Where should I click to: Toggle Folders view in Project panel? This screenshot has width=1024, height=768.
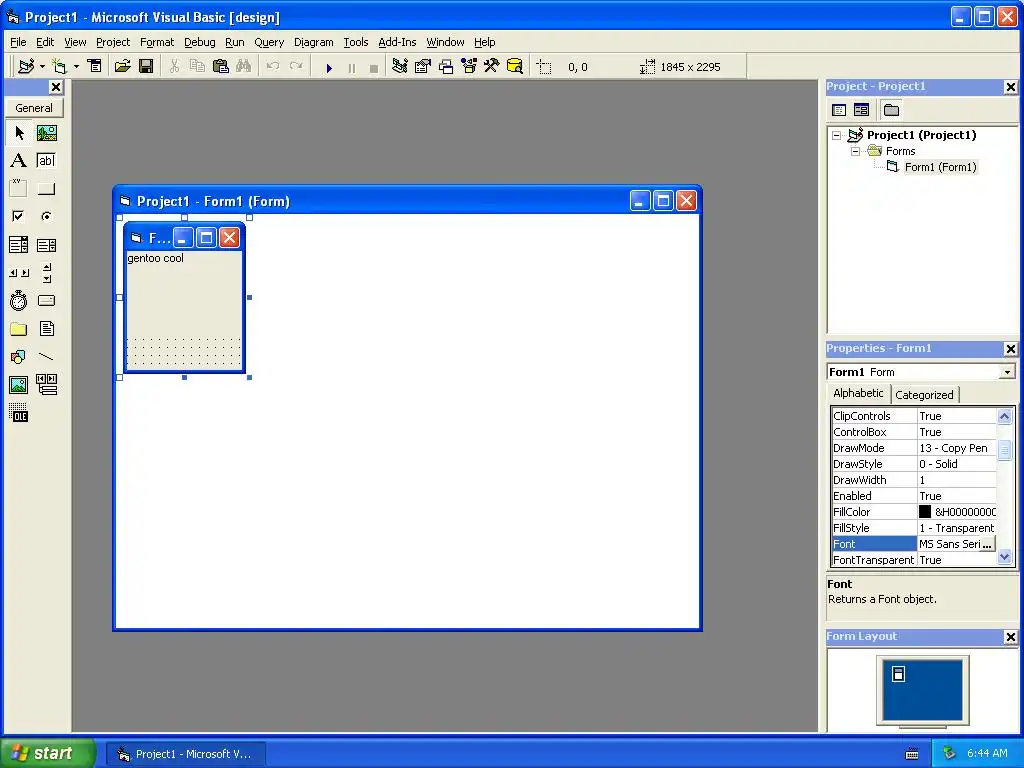pos(891,110)
